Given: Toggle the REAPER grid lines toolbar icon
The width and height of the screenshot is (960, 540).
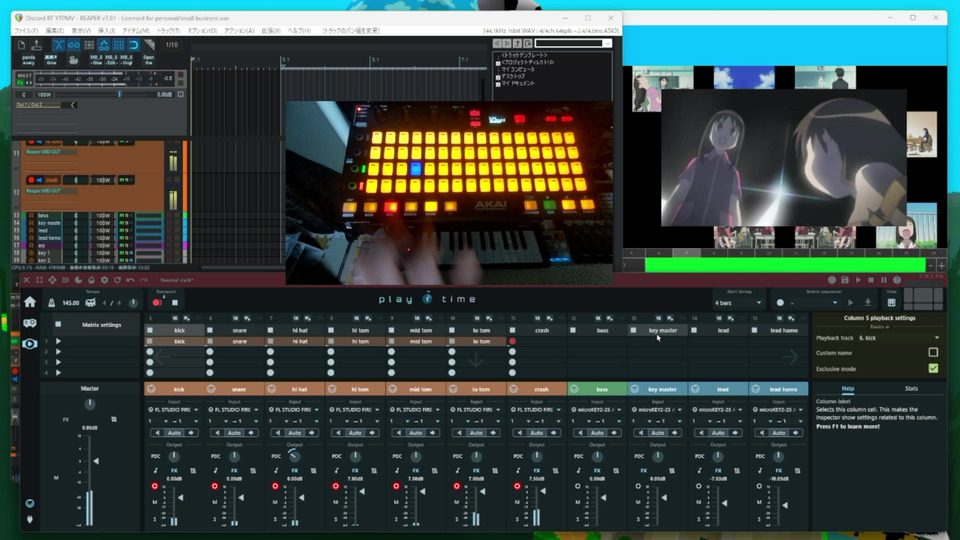Looking at the screenshot, I should click(x=119, y=45).
